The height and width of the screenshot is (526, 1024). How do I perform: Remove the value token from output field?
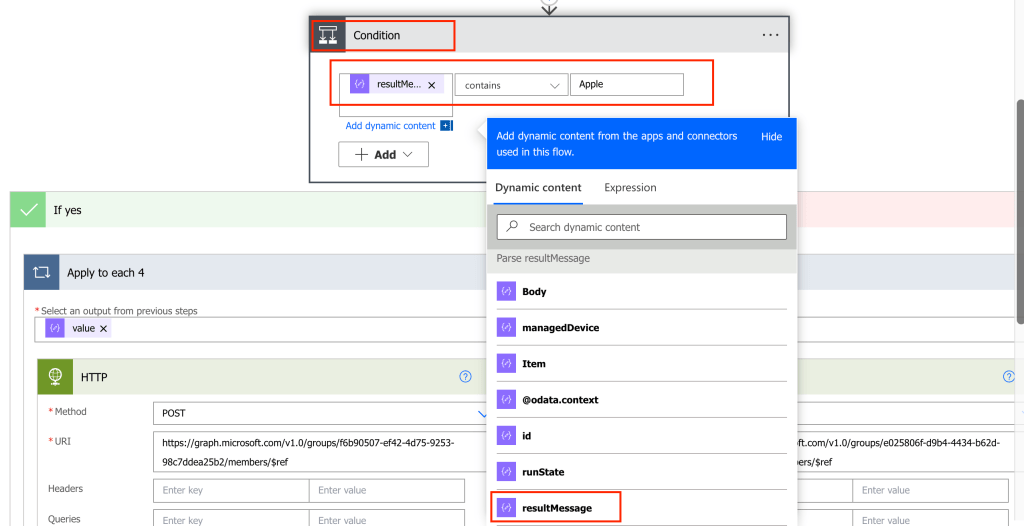(x=103, y=329)
